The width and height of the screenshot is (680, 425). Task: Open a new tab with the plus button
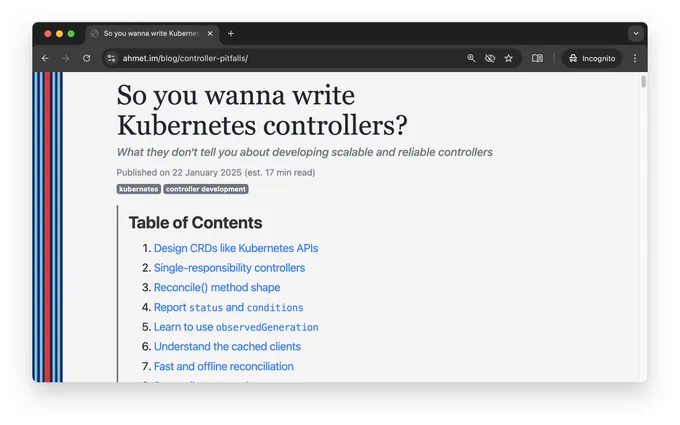[x=231, y=33]
